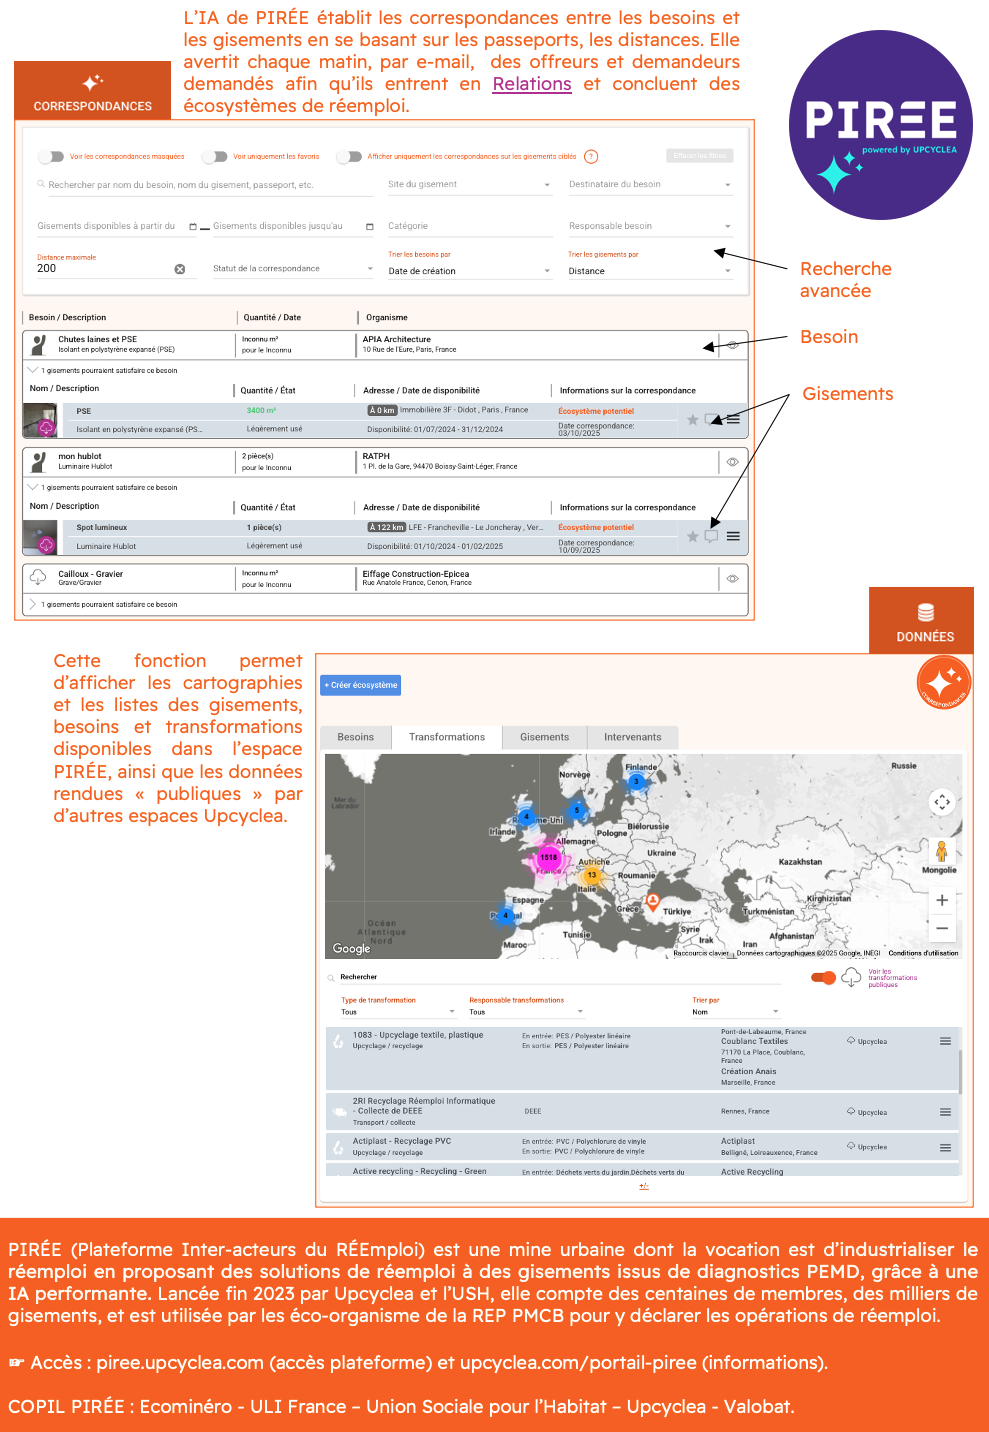Zoom out on the map
The image size is (989, 1432).
[942, 929]
